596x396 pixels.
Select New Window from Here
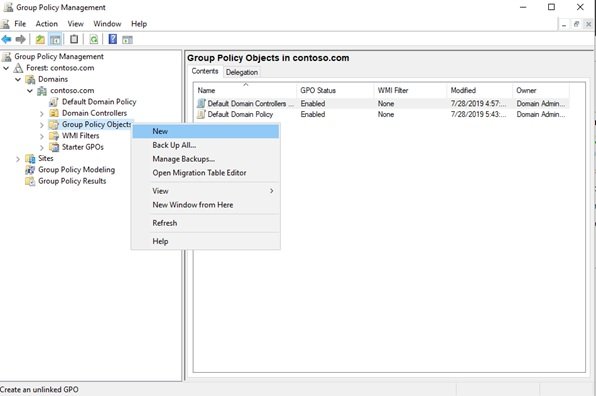[x=206, y=205]
